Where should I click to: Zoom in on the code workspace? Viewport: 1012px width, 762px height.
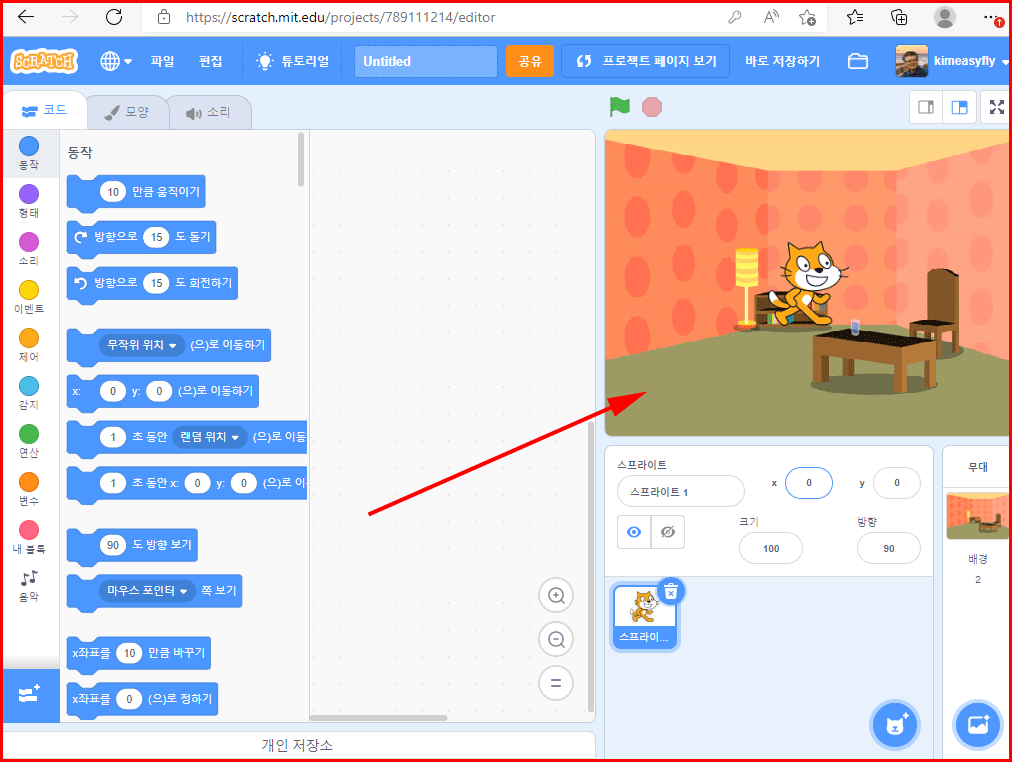[556, 595]
